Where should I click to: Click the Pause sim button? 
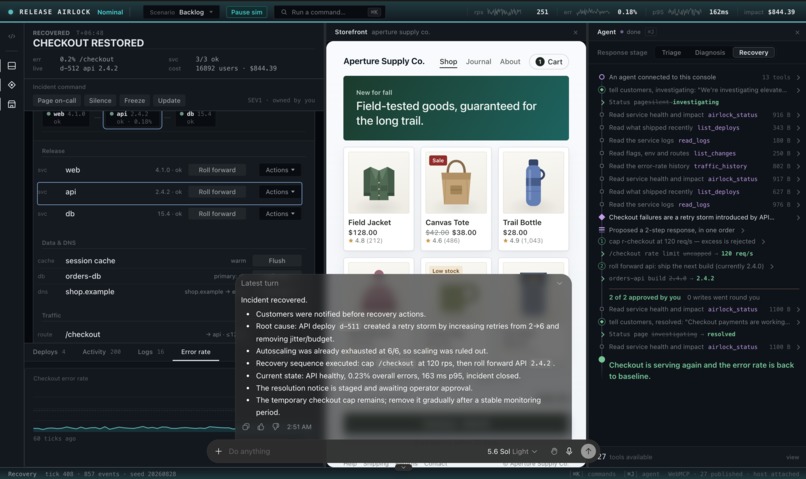pyautogui.click(x=247, y=12)
